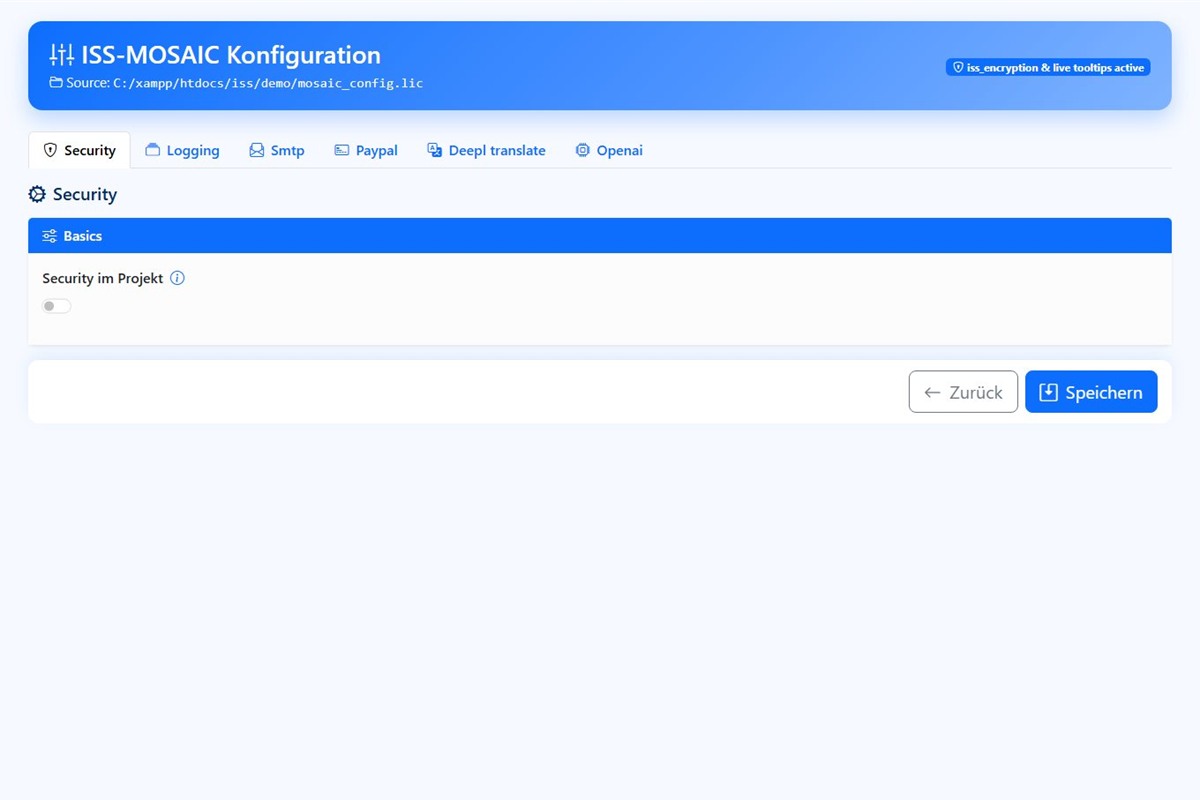Click the Security im Projekt label

pyautogui.click(x=102, y=278)
